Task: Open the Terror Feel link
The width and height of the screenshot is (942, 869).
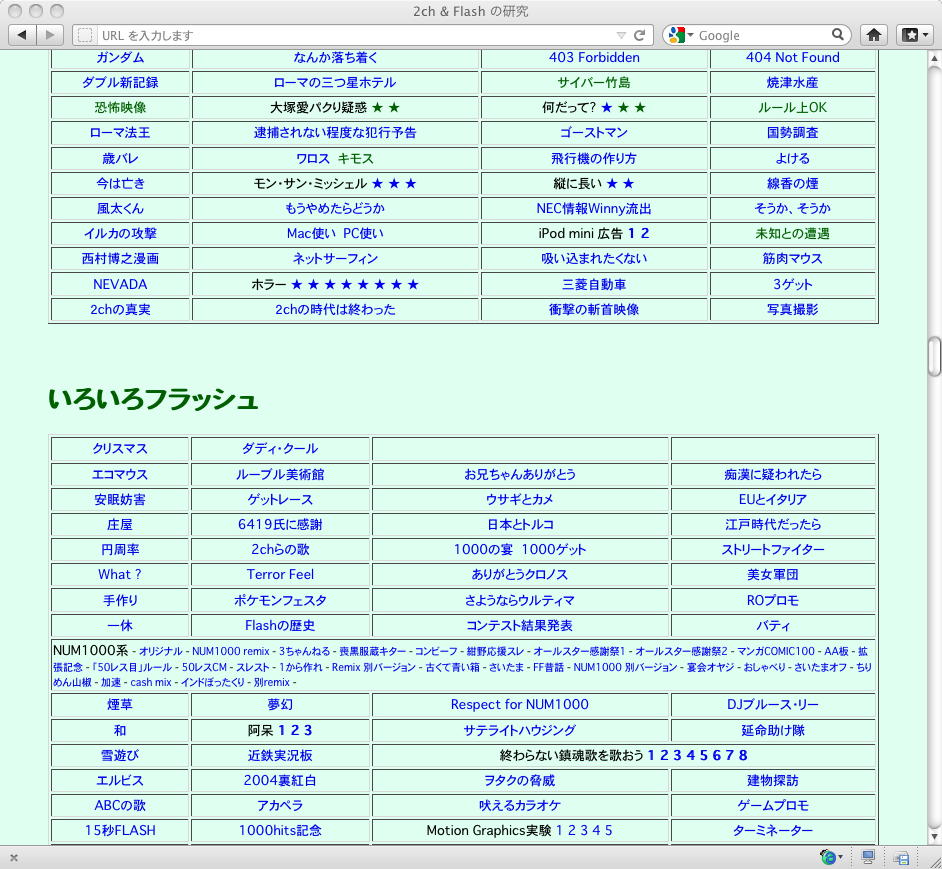Action: (280, 575)
